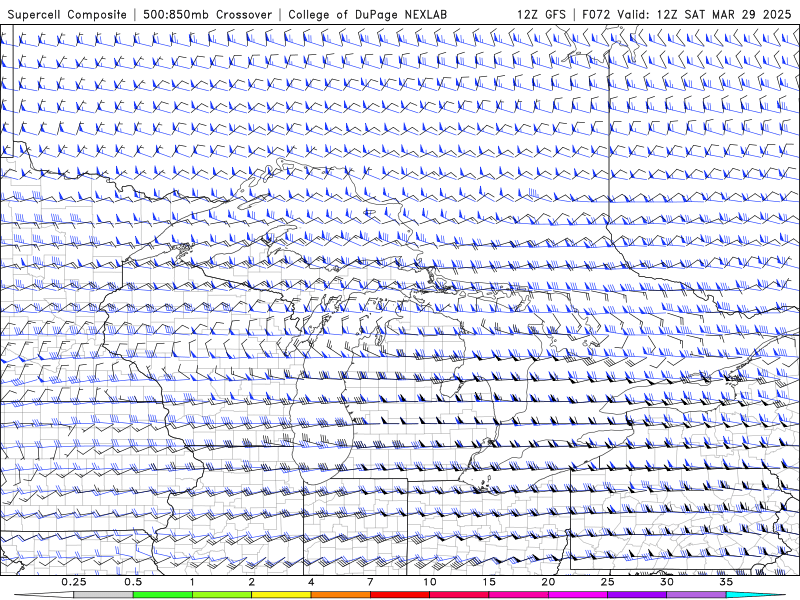Click the magenta swatch between 20 and 25

click(578, 595)
